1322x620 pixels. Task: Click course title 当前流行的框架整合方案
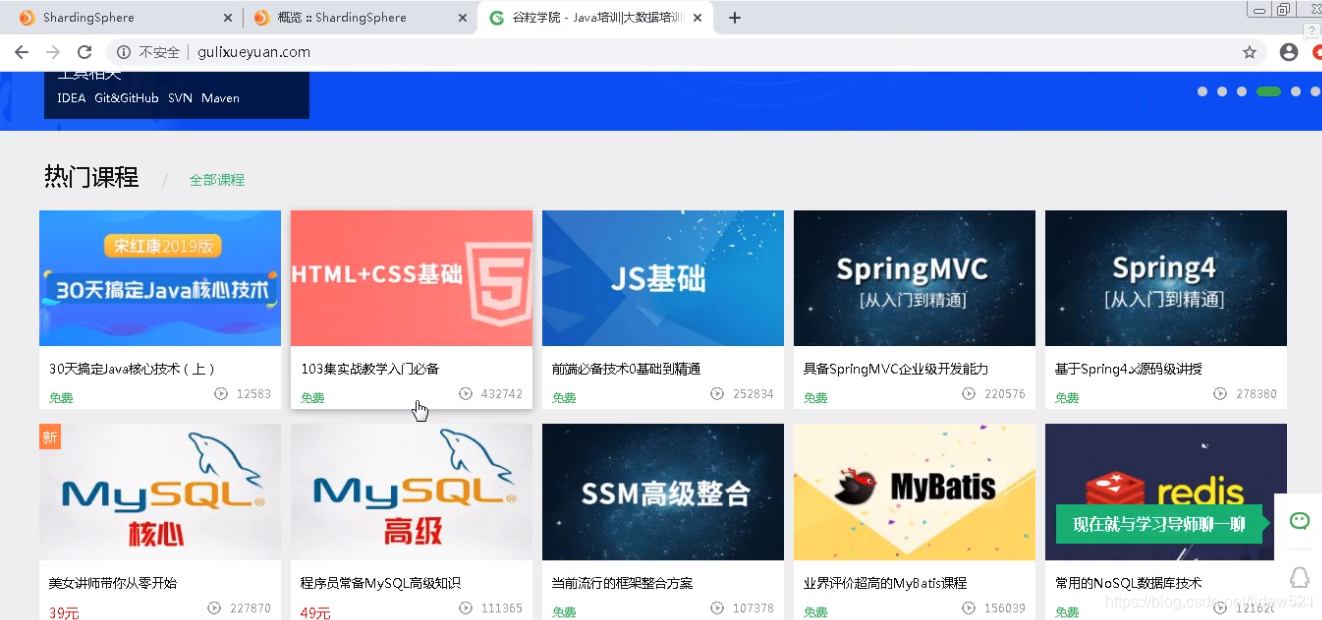pyautogui.click(x=622, y=583)
